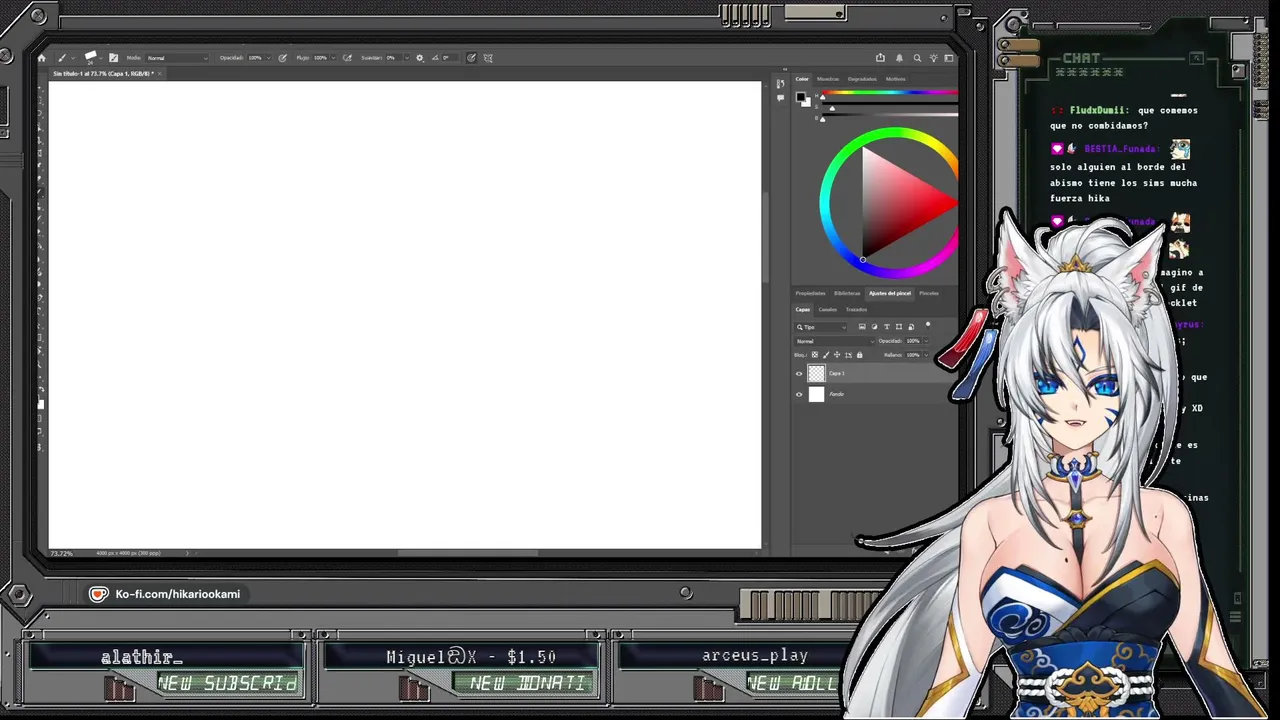Click the Ko-fi.com/hikariookami link

(x=178, y=594)
